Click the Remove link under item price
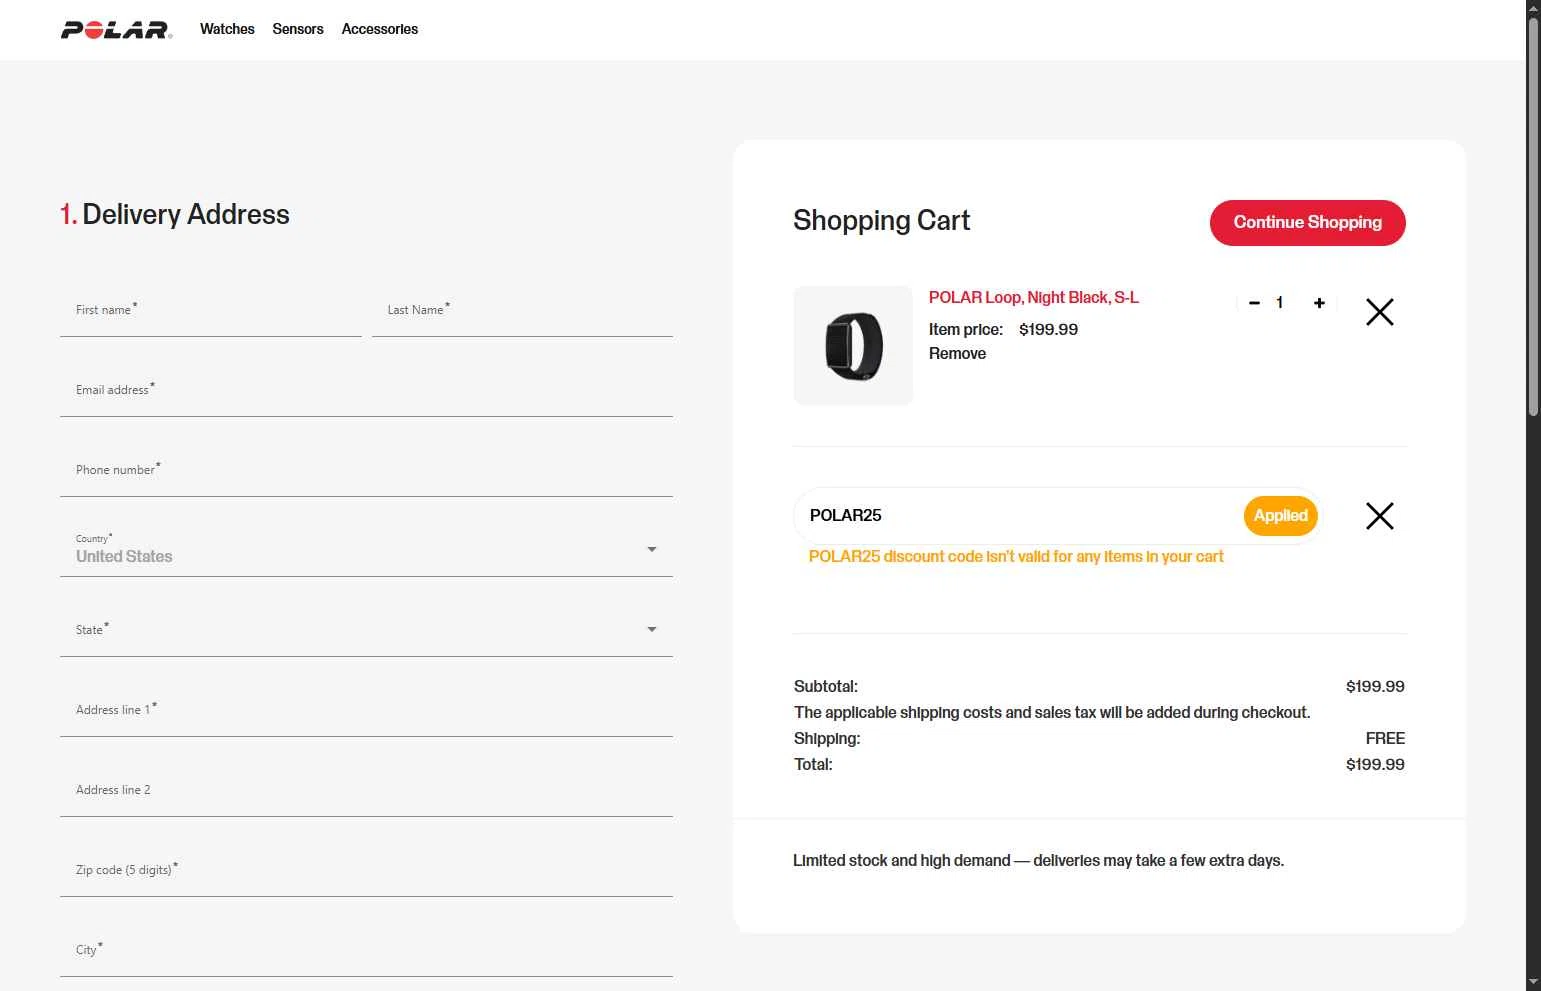Screen dimensions: 1541x991 tap(957, 354)
